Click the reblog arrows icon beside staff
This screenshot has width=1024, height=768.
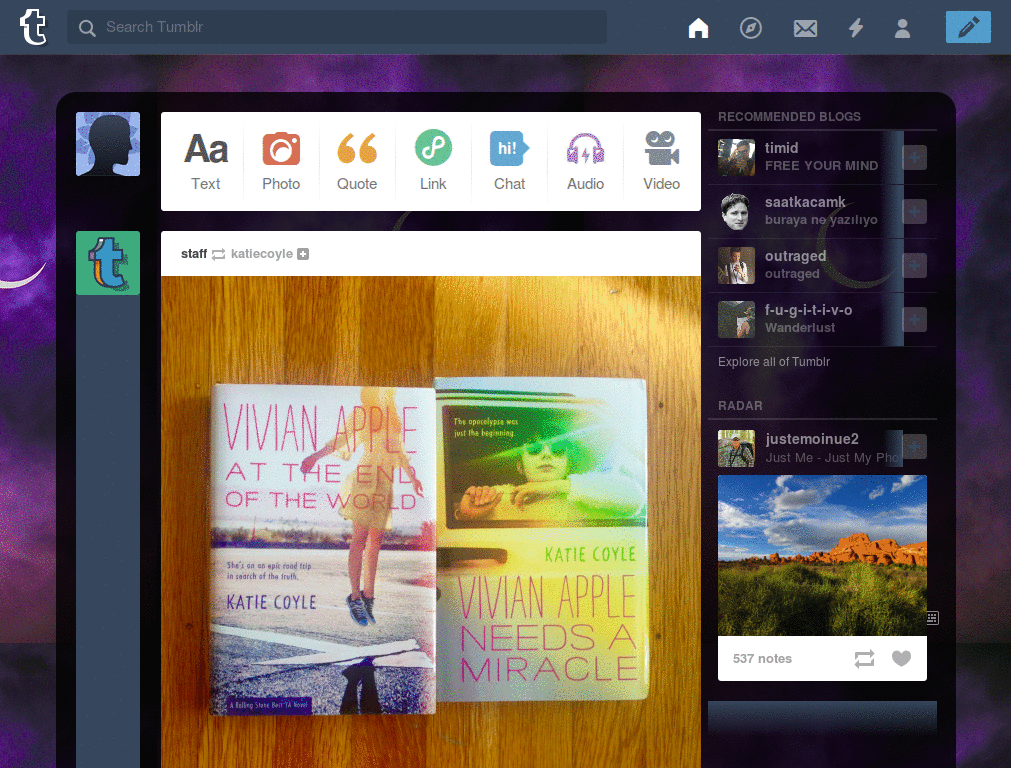point(219,254)
